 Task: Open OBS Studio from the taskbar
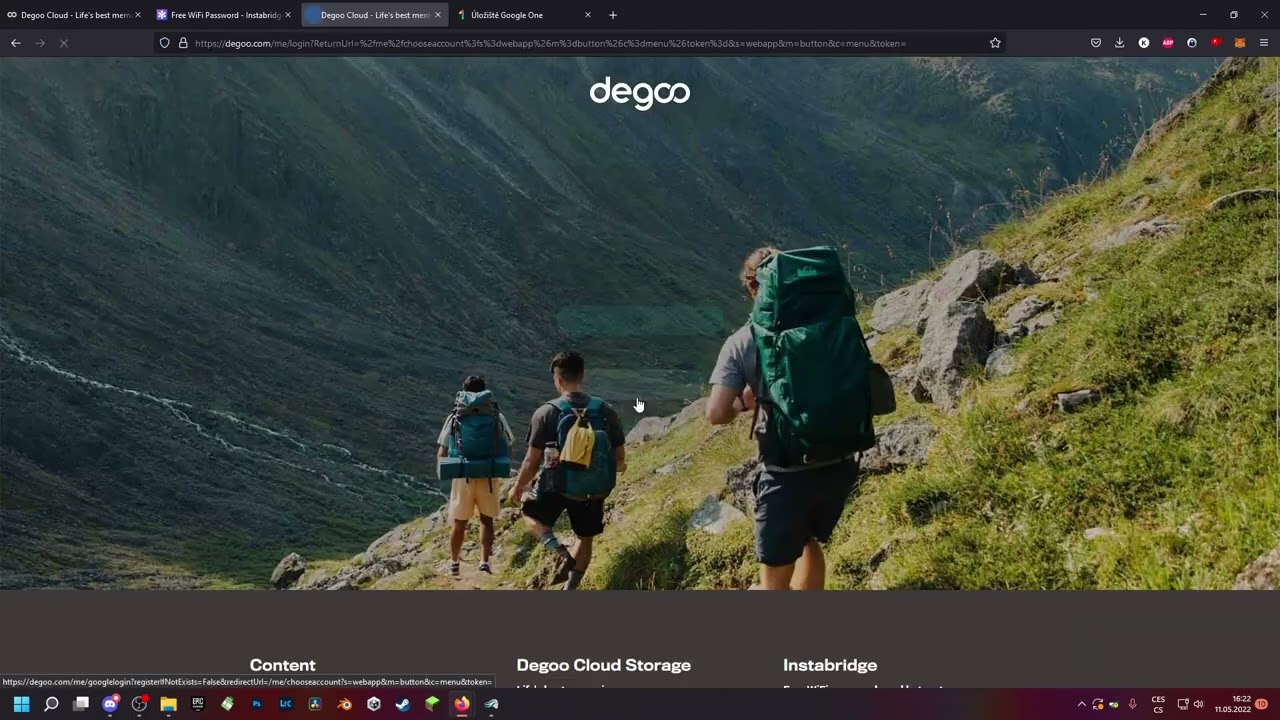139,704
